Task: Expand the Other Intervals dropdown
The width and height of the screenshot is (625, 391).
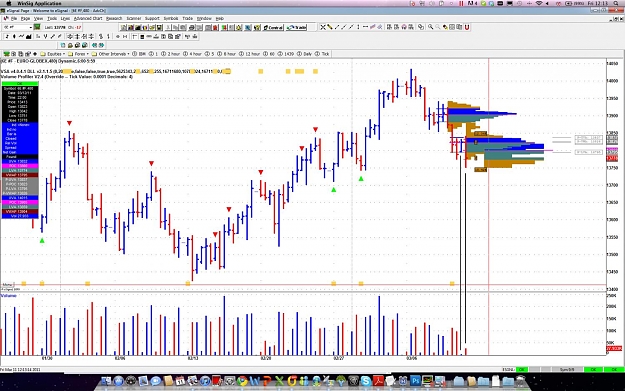Action: coord(110,54)
